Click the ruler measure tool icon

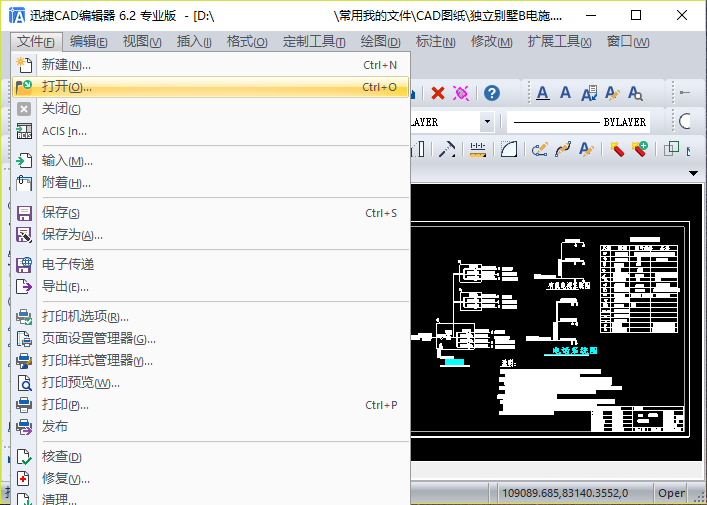477,149
